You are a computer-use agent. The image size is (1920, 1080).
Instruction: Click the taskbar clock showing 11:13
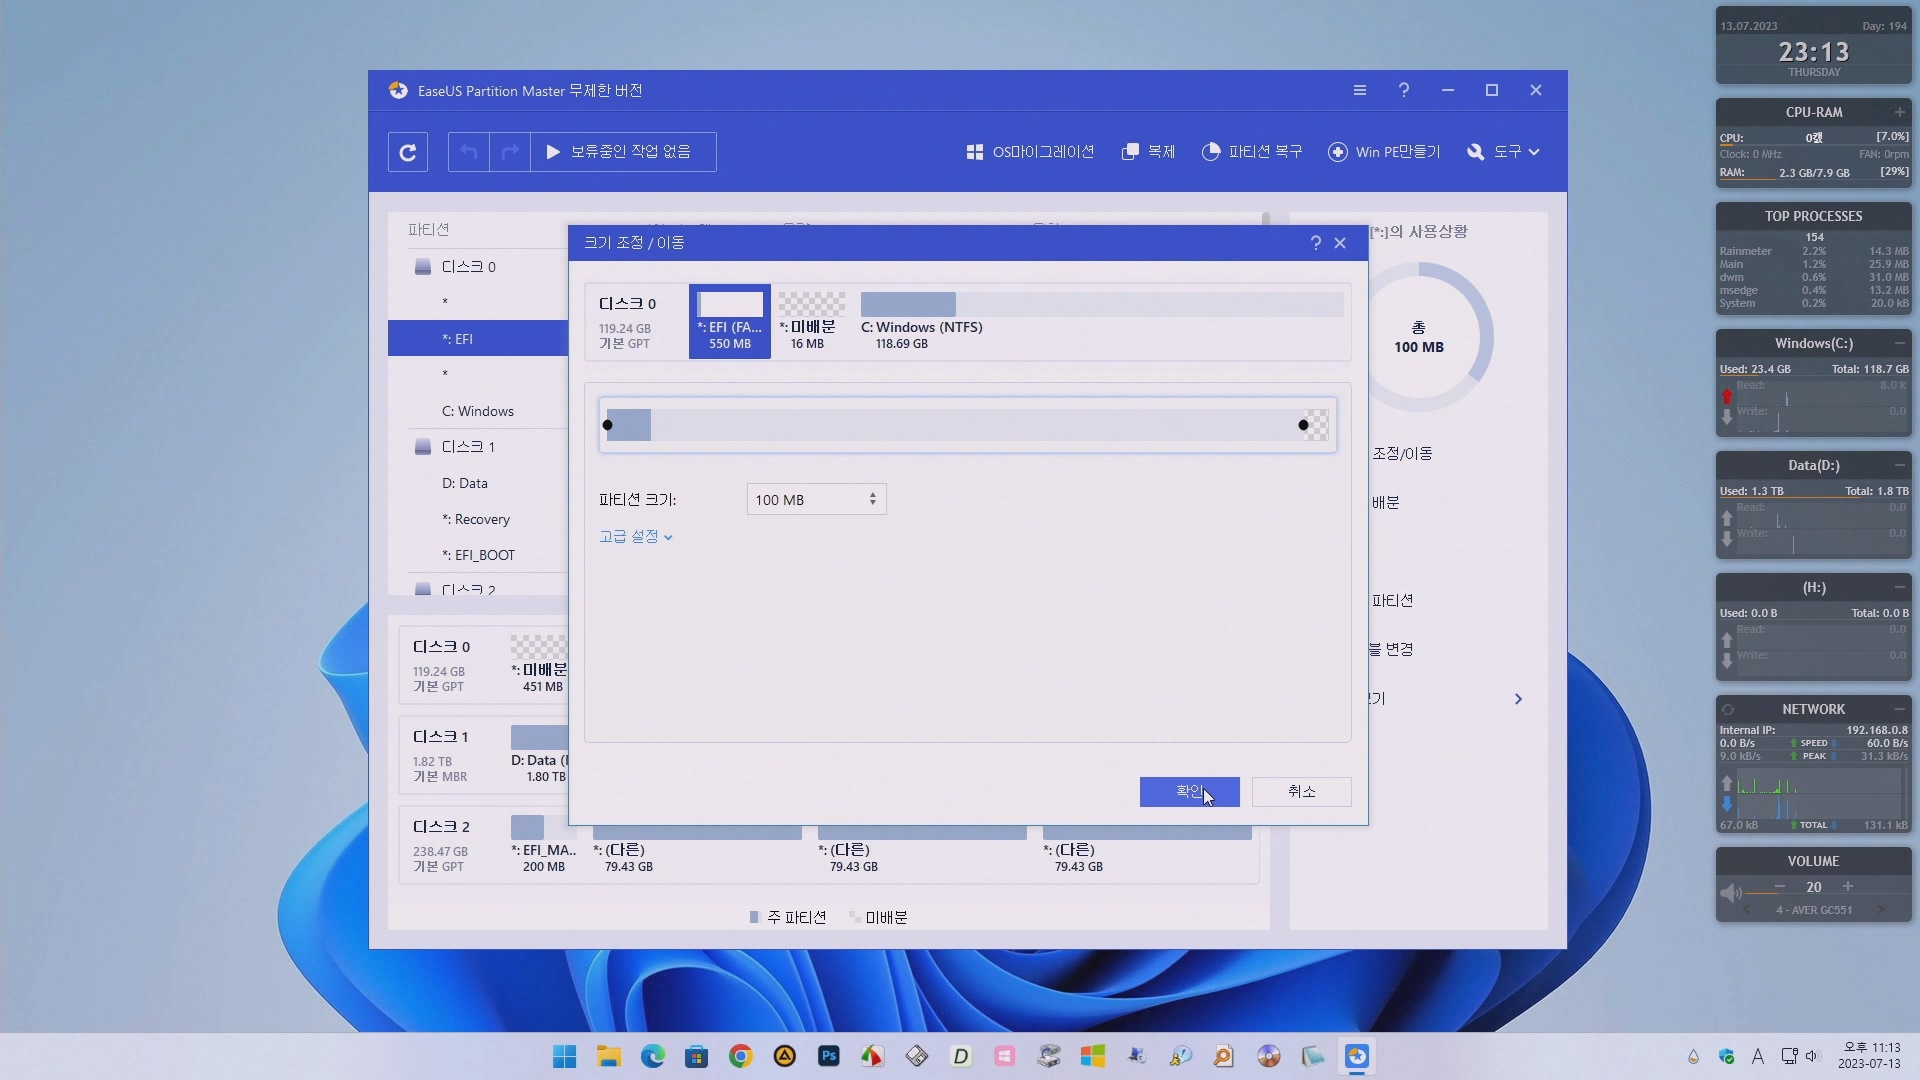1868,1056
